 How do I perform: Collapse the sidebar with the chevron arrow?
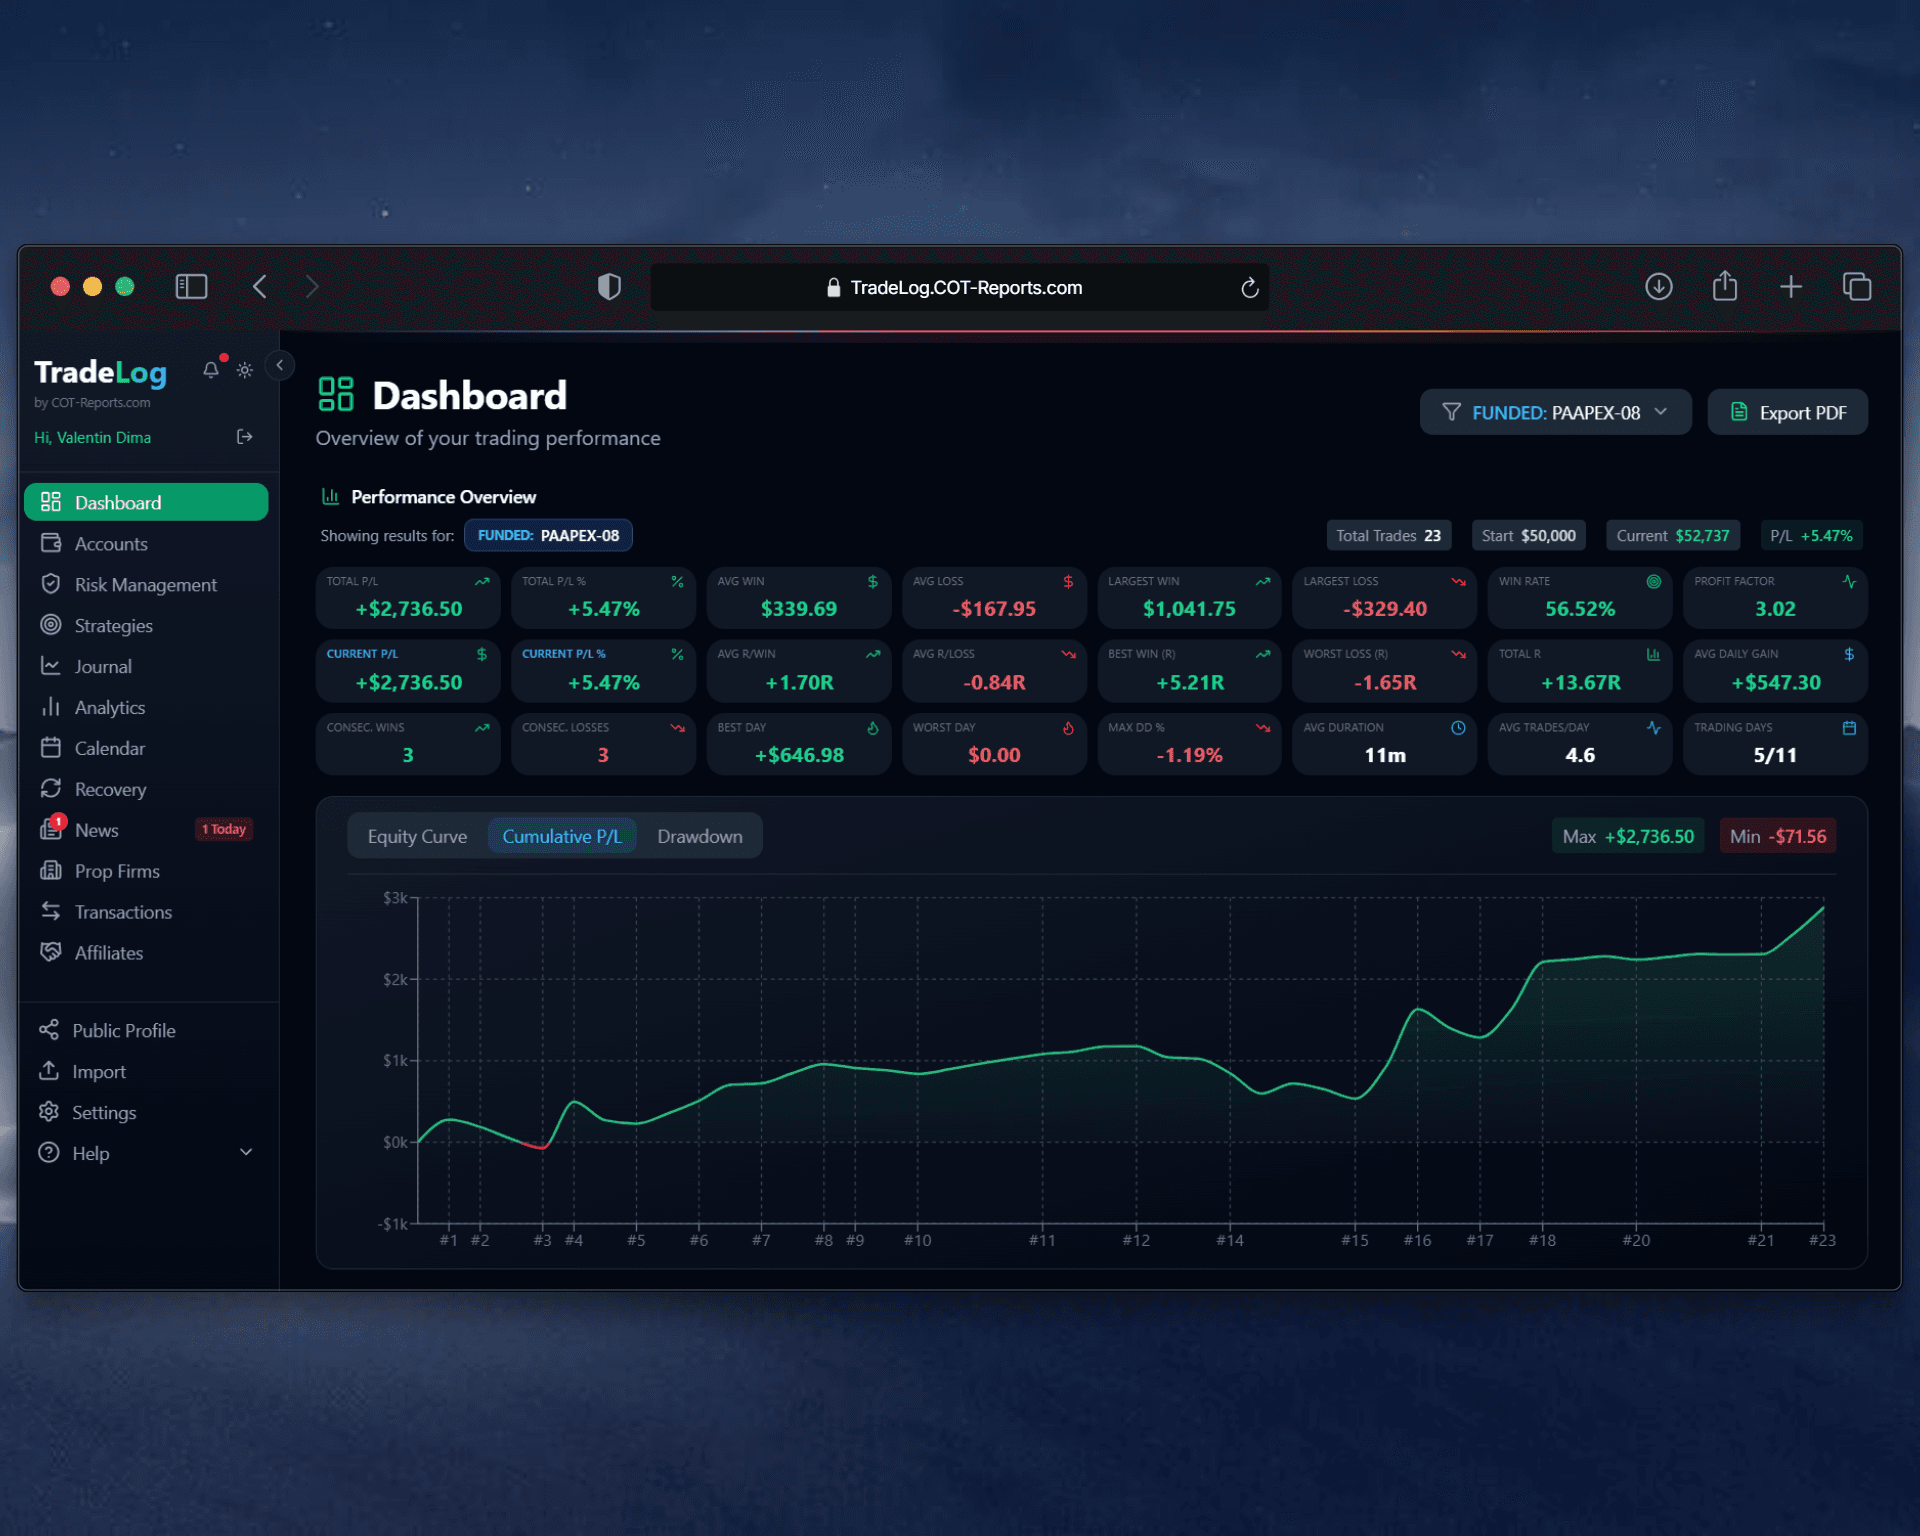(x=280, y=366)
